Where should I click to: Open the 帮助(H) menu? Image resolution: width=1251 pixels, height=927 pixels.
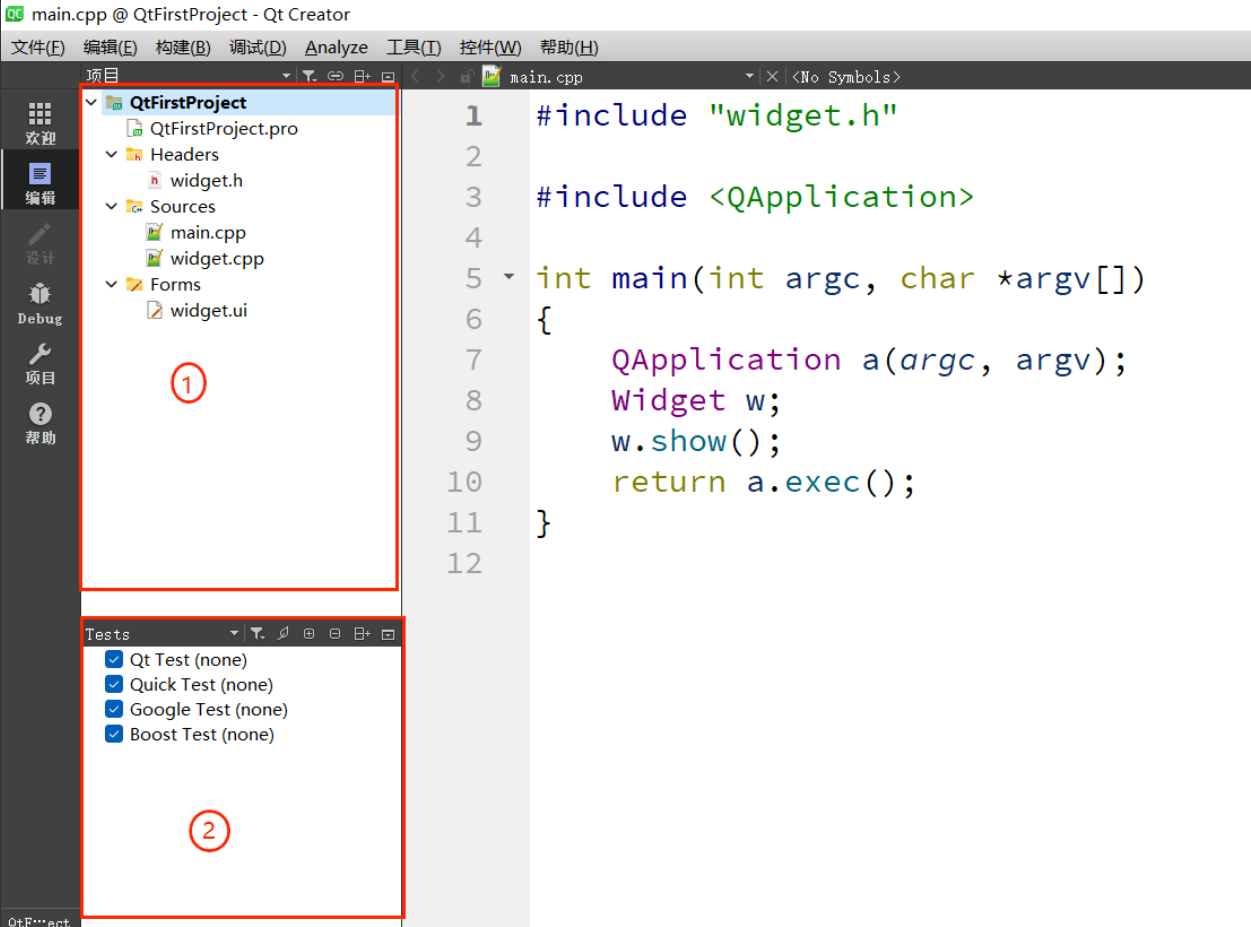(569, 47)
